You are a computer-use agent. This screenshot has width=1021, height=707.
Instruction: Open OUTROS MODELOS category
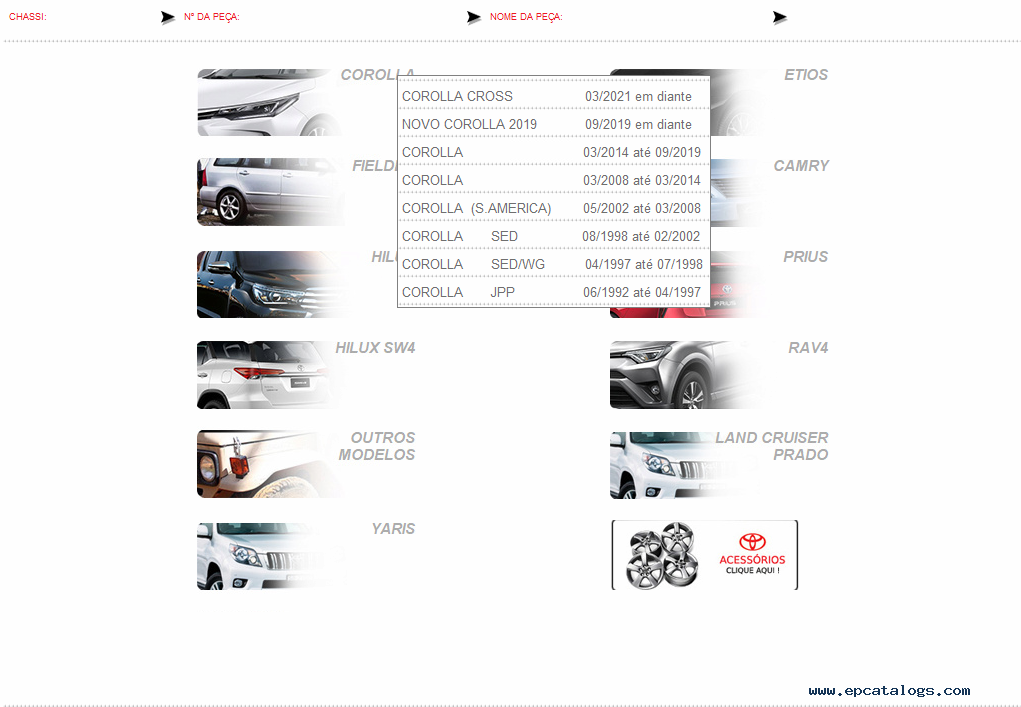(268, 465)
